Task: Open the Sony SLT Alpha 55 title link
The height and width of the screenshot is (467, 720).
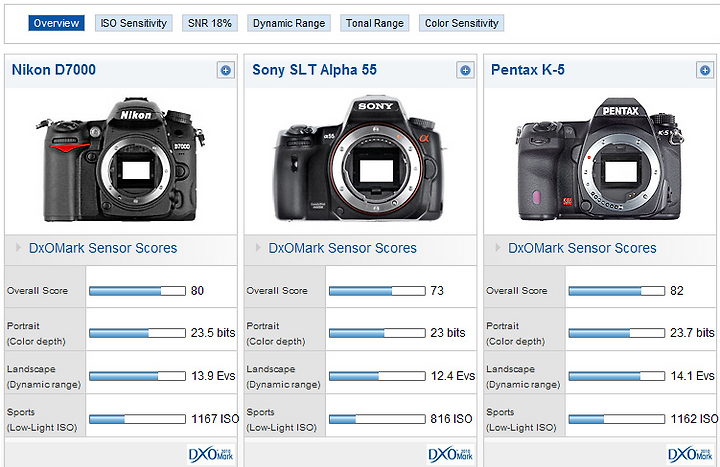Action: click(315, 70)
